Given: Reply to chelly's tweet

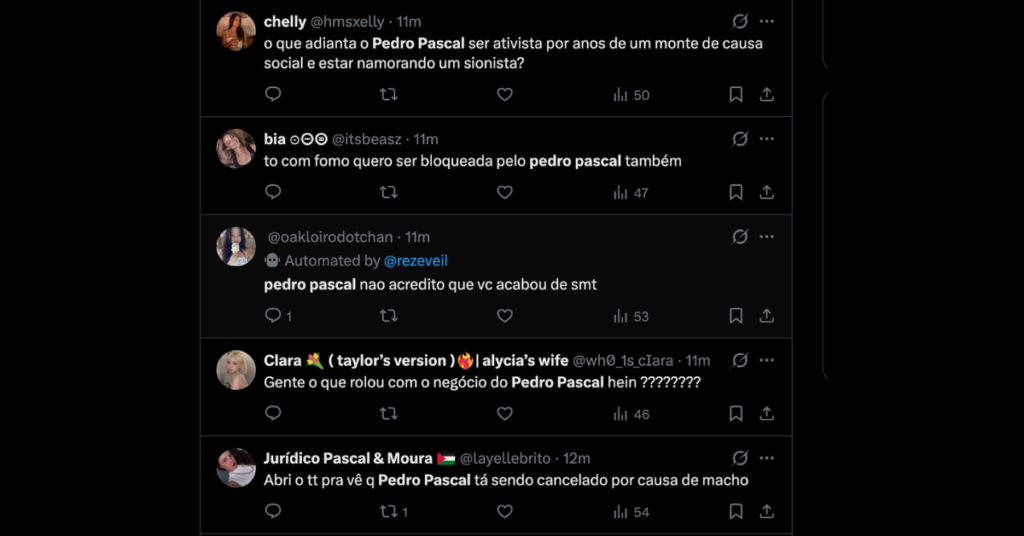Looking at the screenshot, I should point(273,94).
